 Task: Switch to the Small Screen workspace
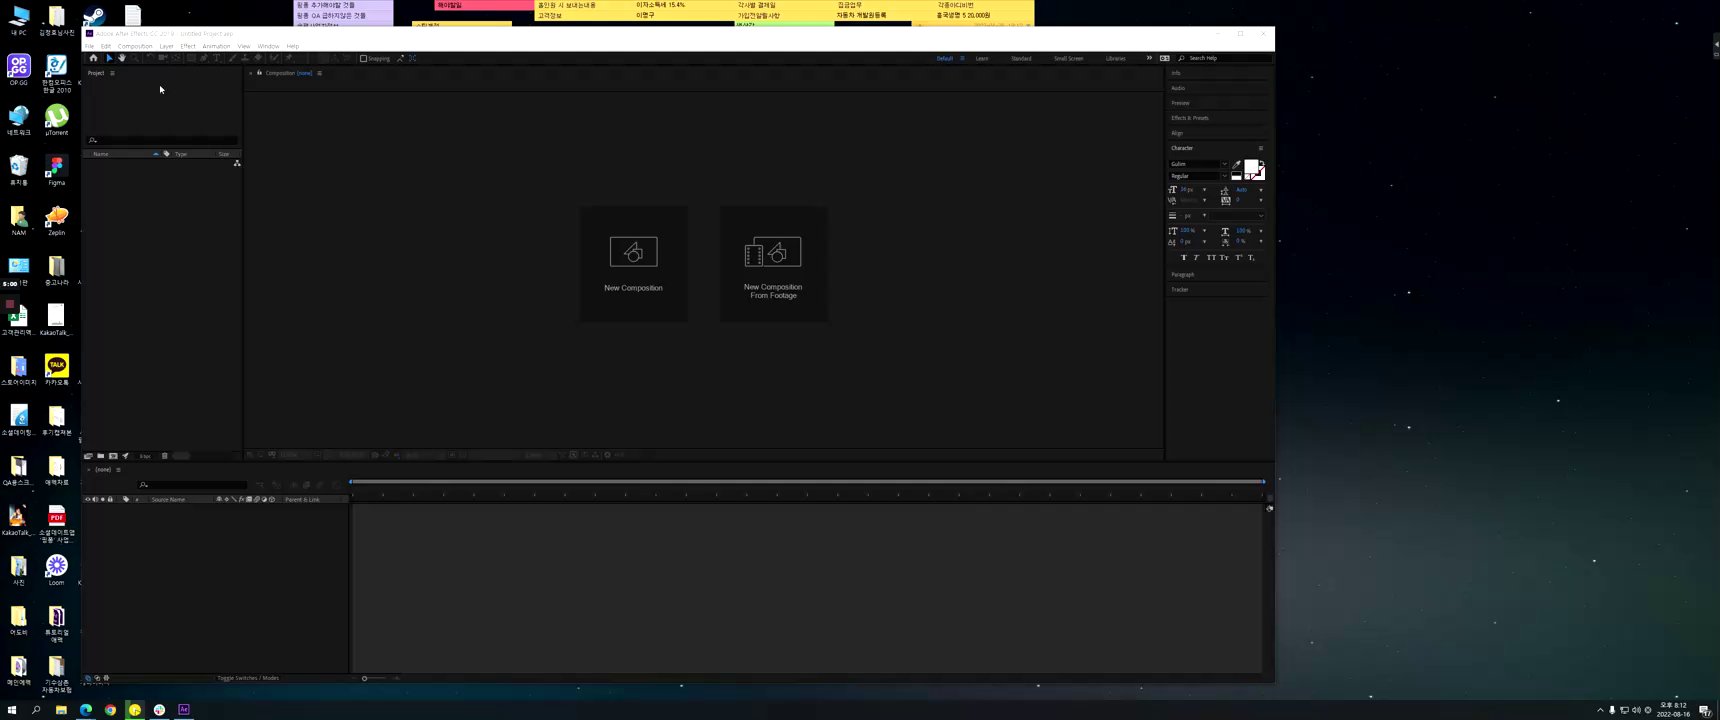(x=1068, y=58)
